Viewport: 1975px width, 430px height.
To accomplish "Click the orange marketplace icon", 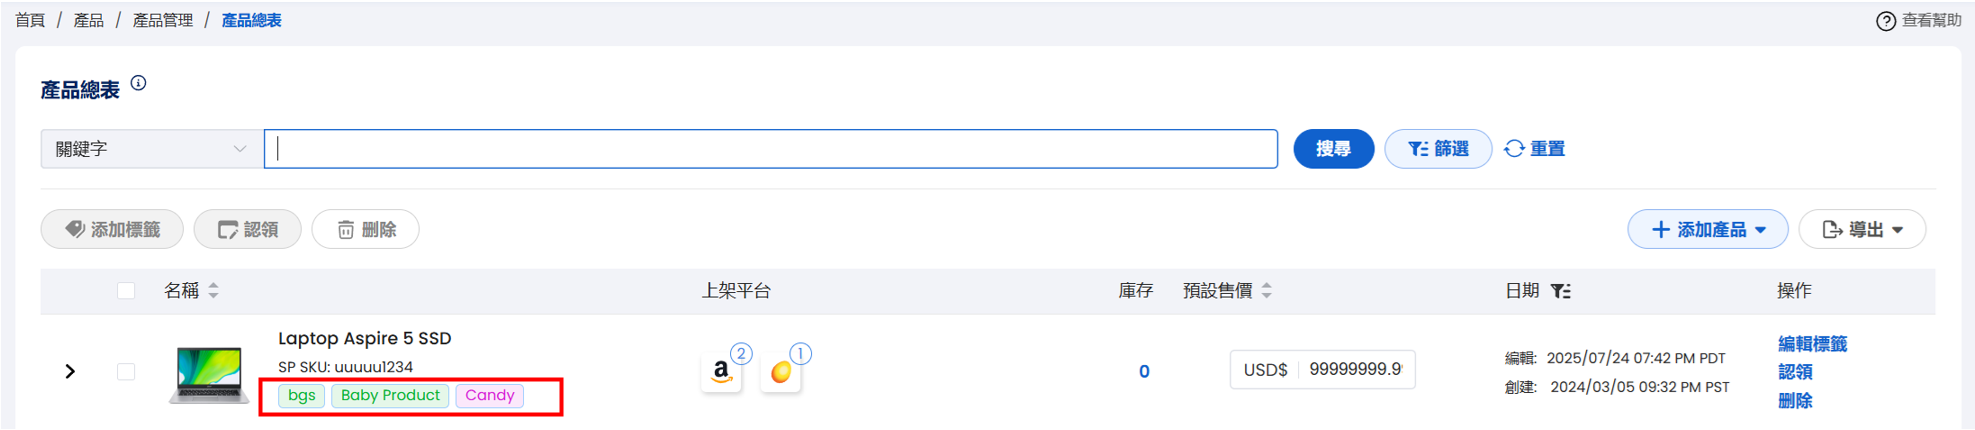I will coord(781,372).
